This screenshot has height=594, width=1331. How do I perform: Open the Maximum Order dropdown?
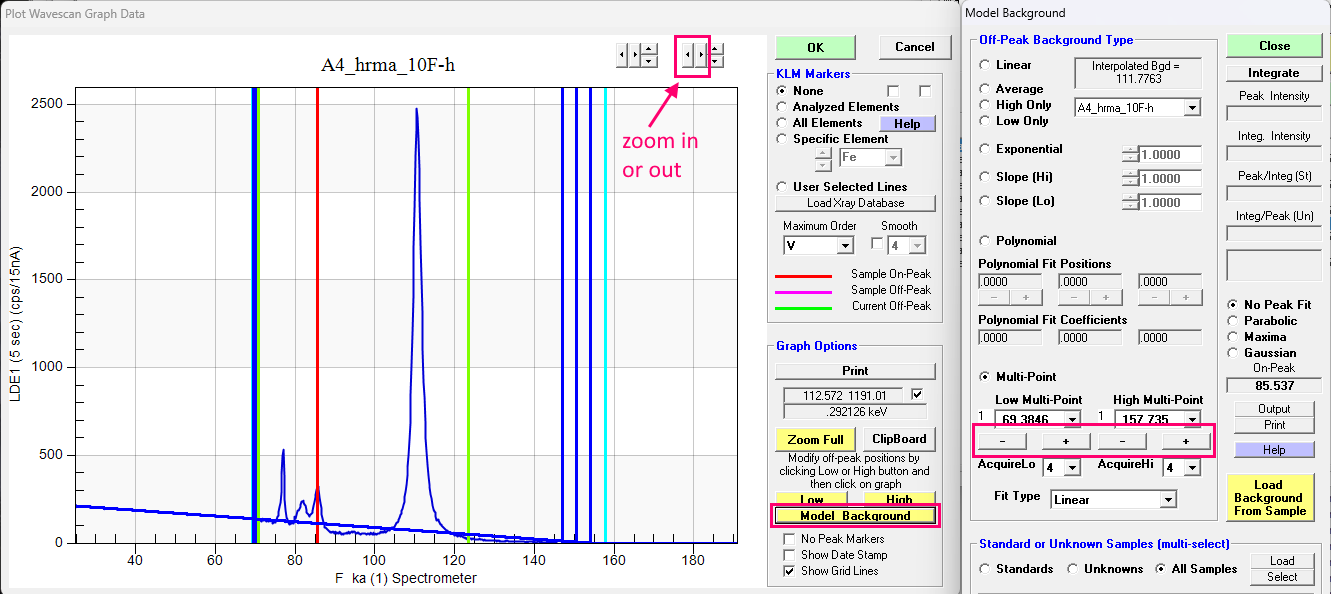845,245
